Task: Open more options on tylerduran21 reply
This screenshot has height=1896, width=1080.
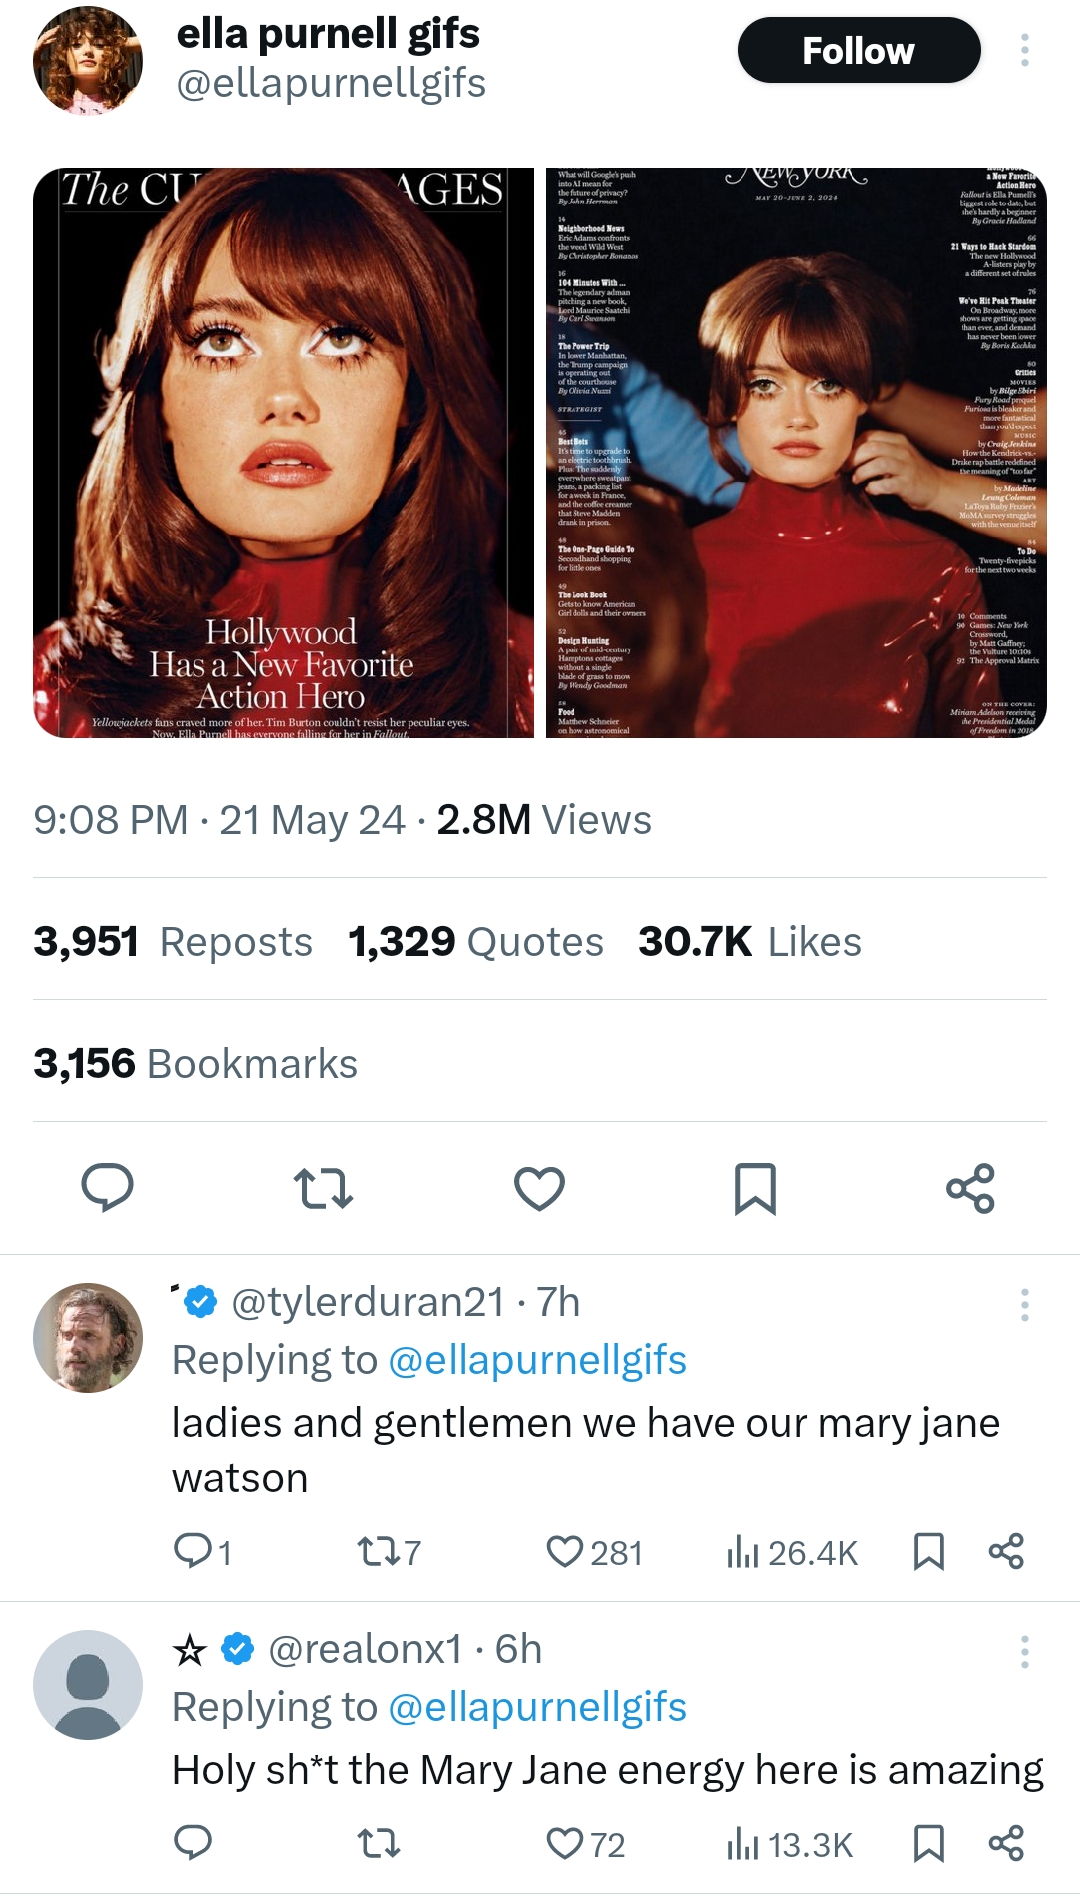Action: tap(1024, 1304)
